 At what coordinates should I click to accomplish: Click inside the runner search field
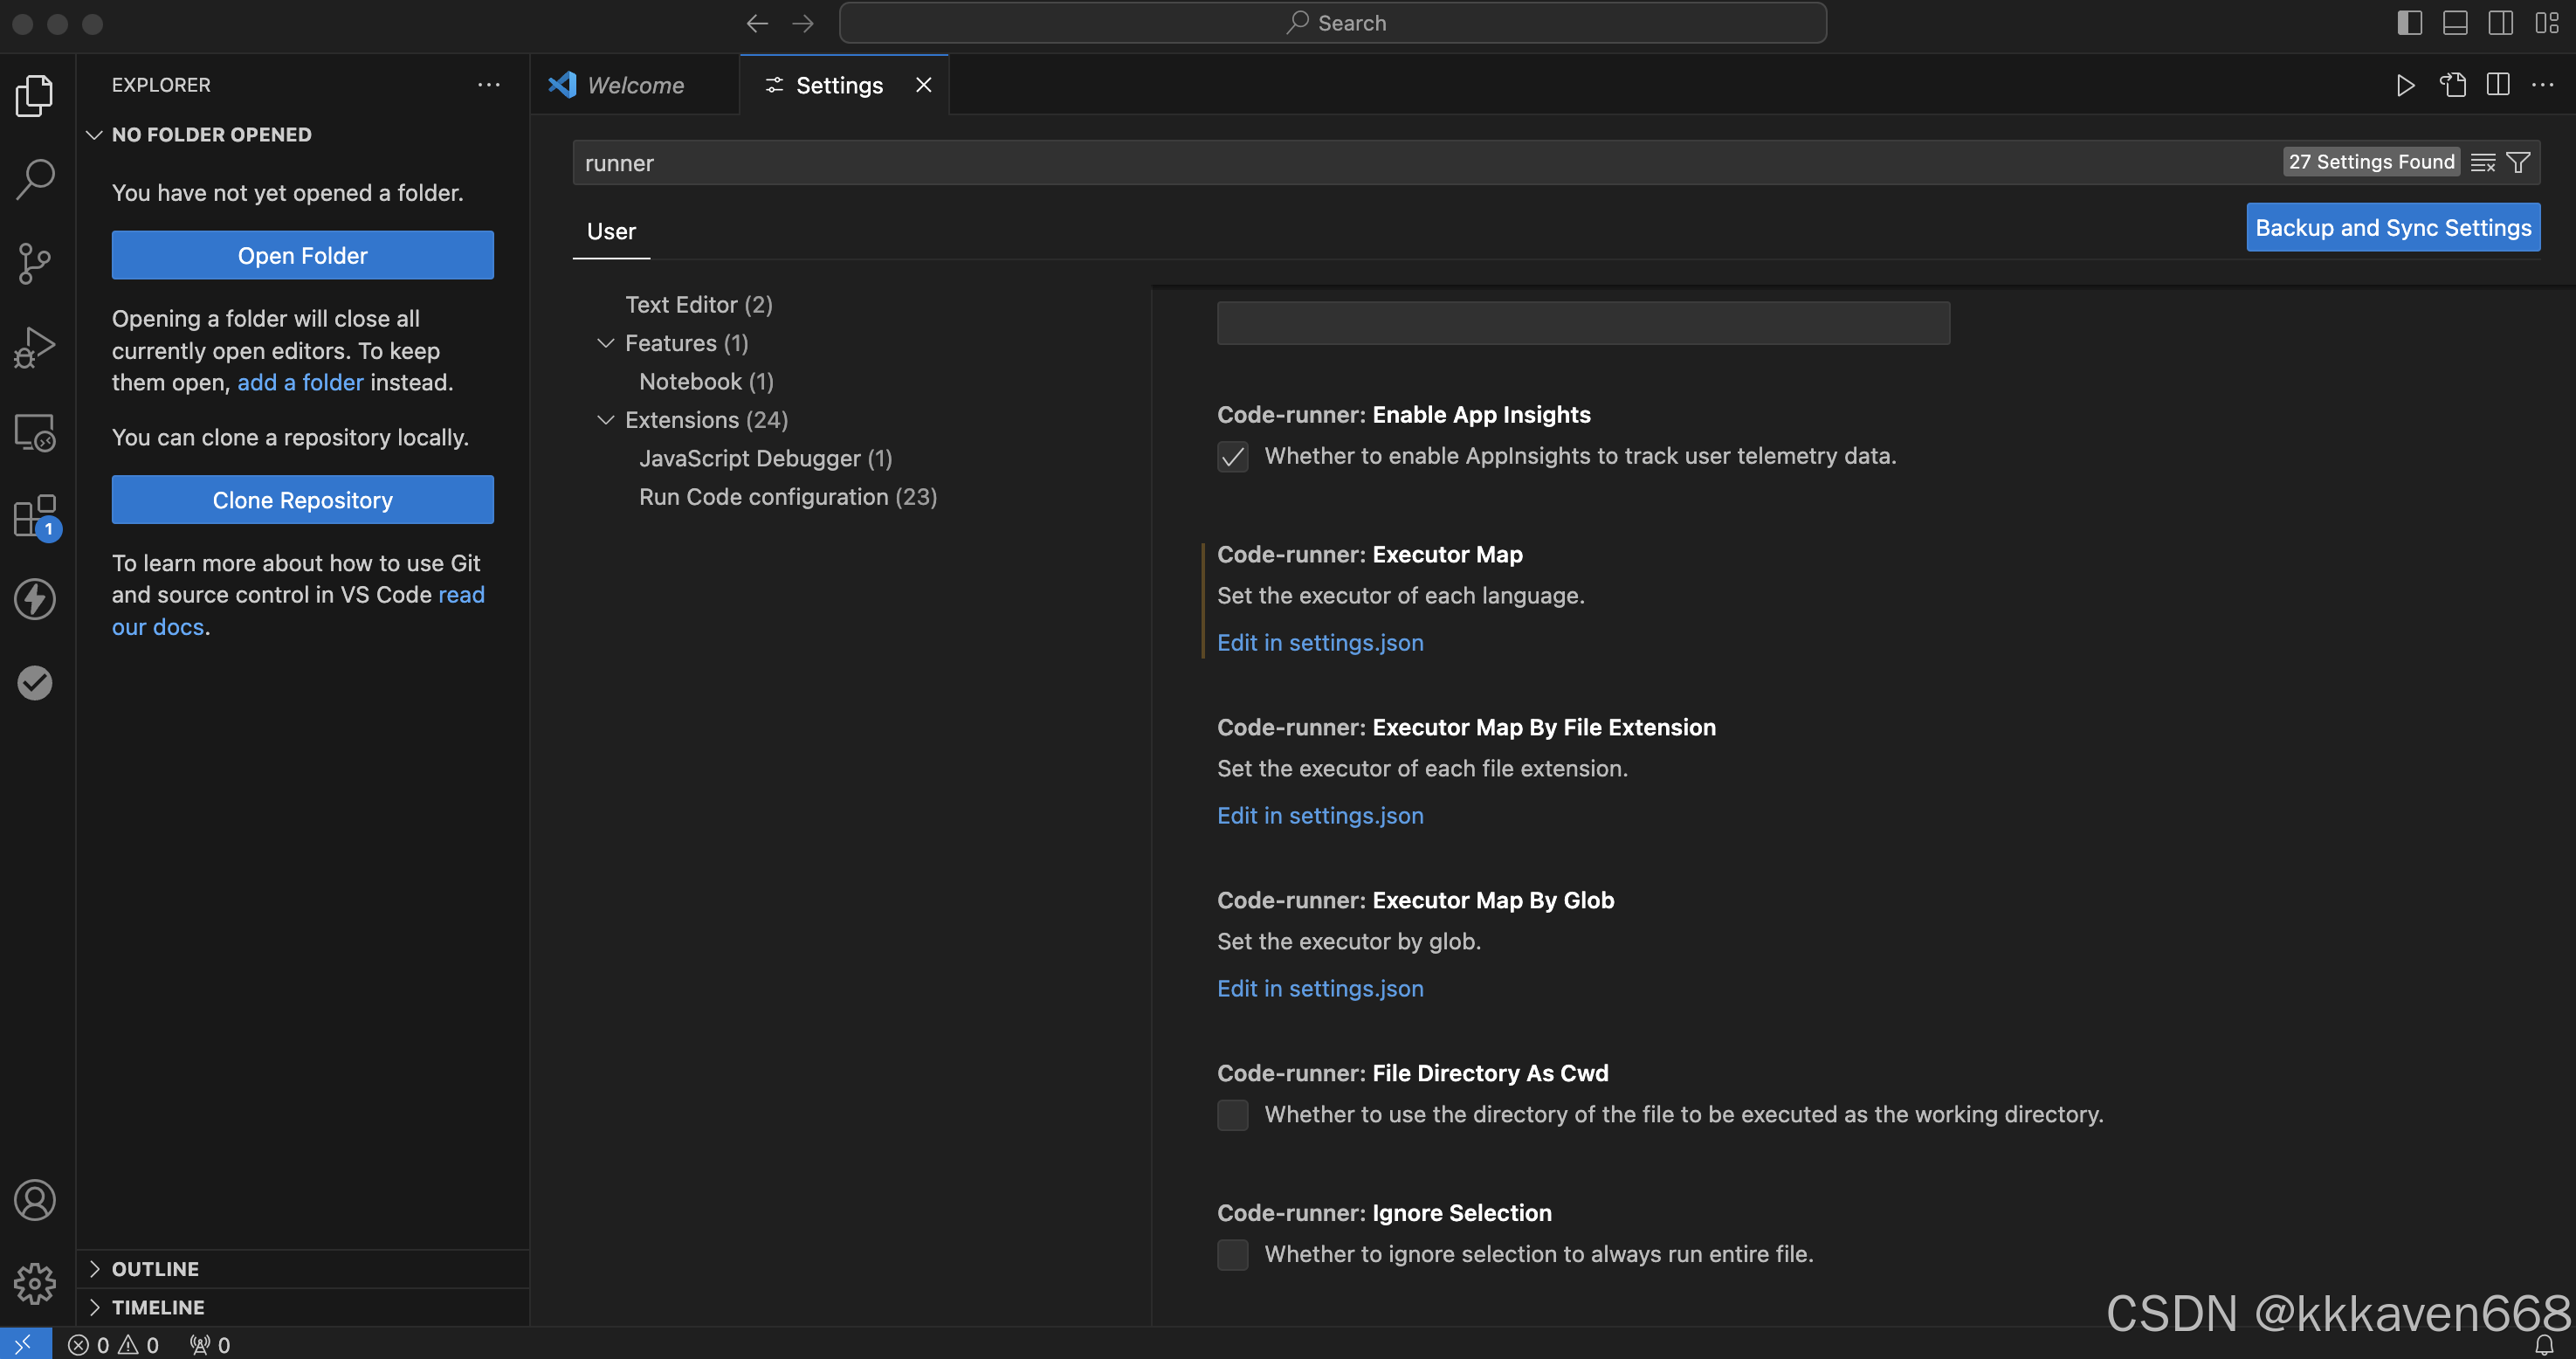coord(1100,162)
